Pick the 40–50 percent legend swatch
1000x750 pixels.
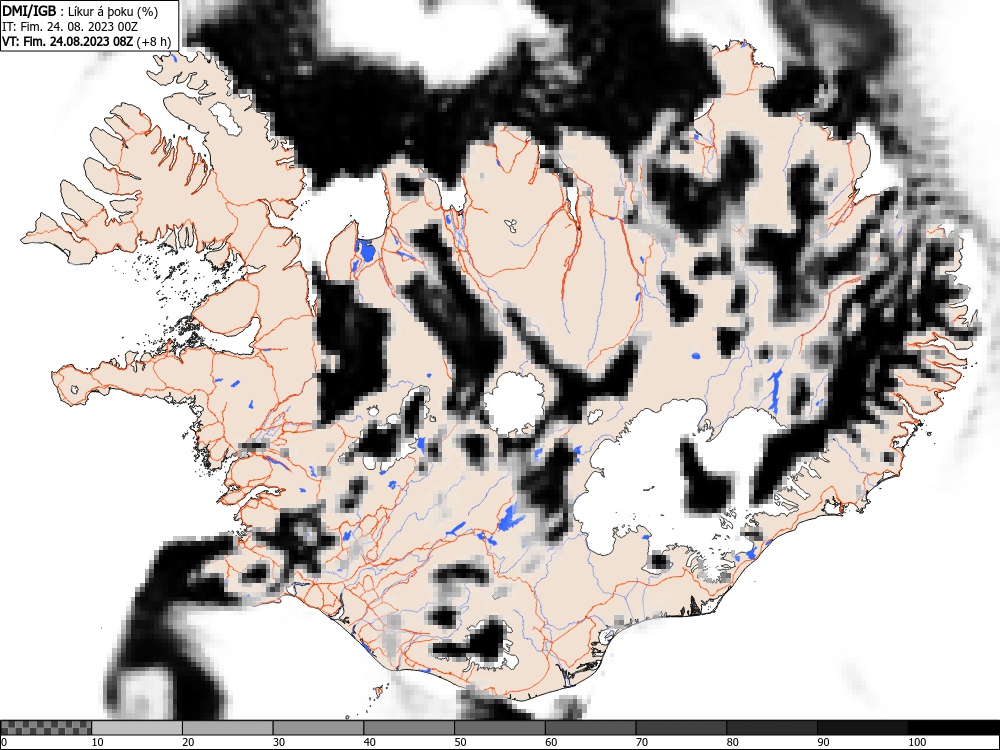409,728
